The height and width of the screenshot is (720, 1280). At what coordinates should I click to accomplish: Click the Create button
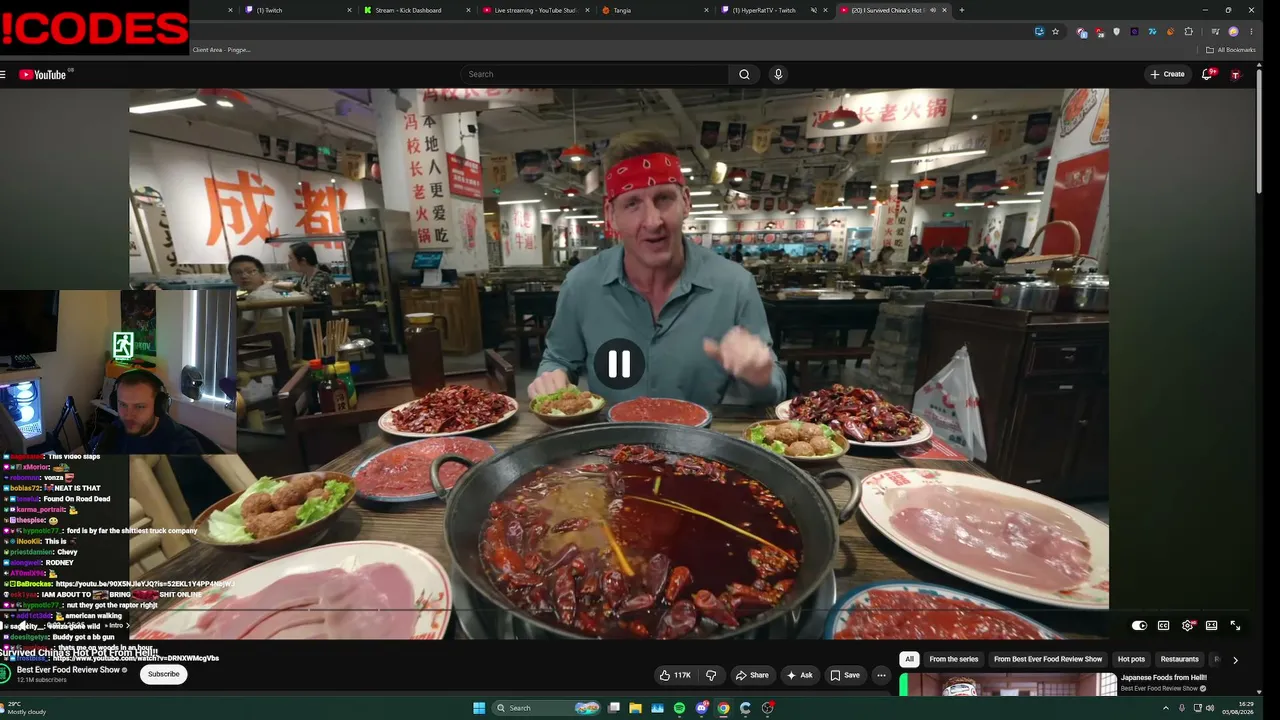pyautogui.click(x=1167, y=74)
